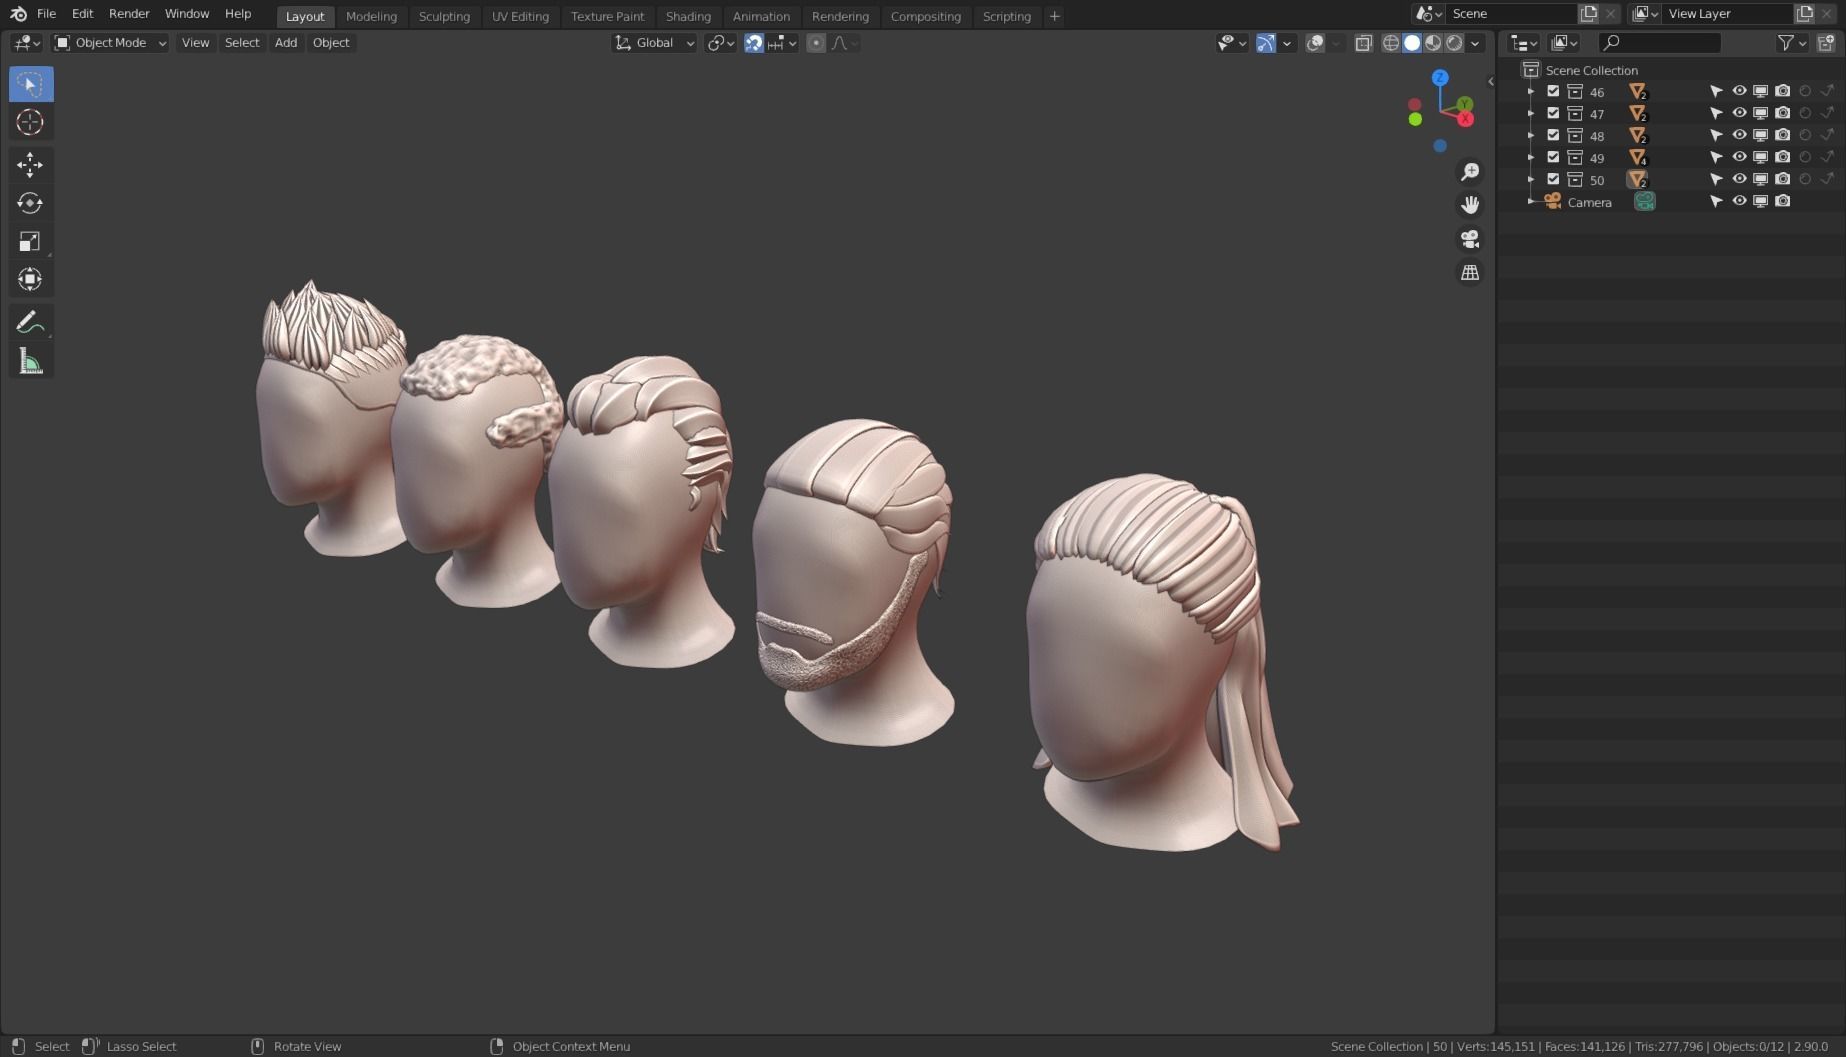Open the shading options dropdown arrow
Screen dimensions: 1846x1057
point(1475,43)
